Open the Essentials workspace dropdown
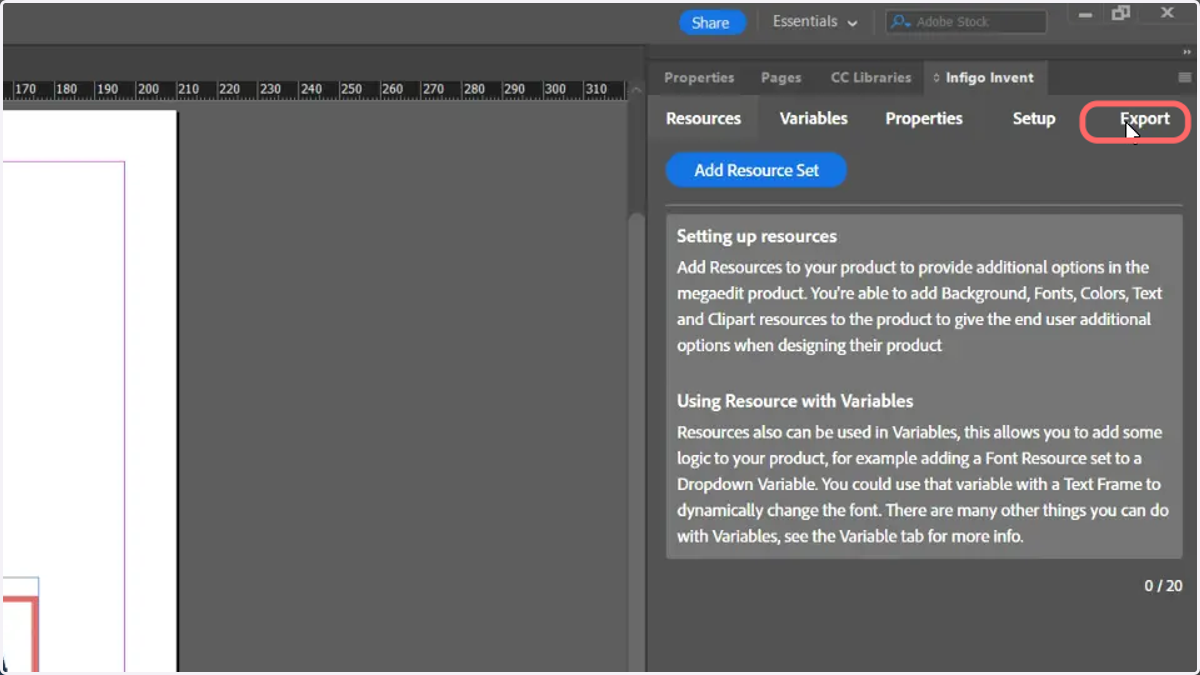This screenshot has height=675, width=1200. coord(815,22)
